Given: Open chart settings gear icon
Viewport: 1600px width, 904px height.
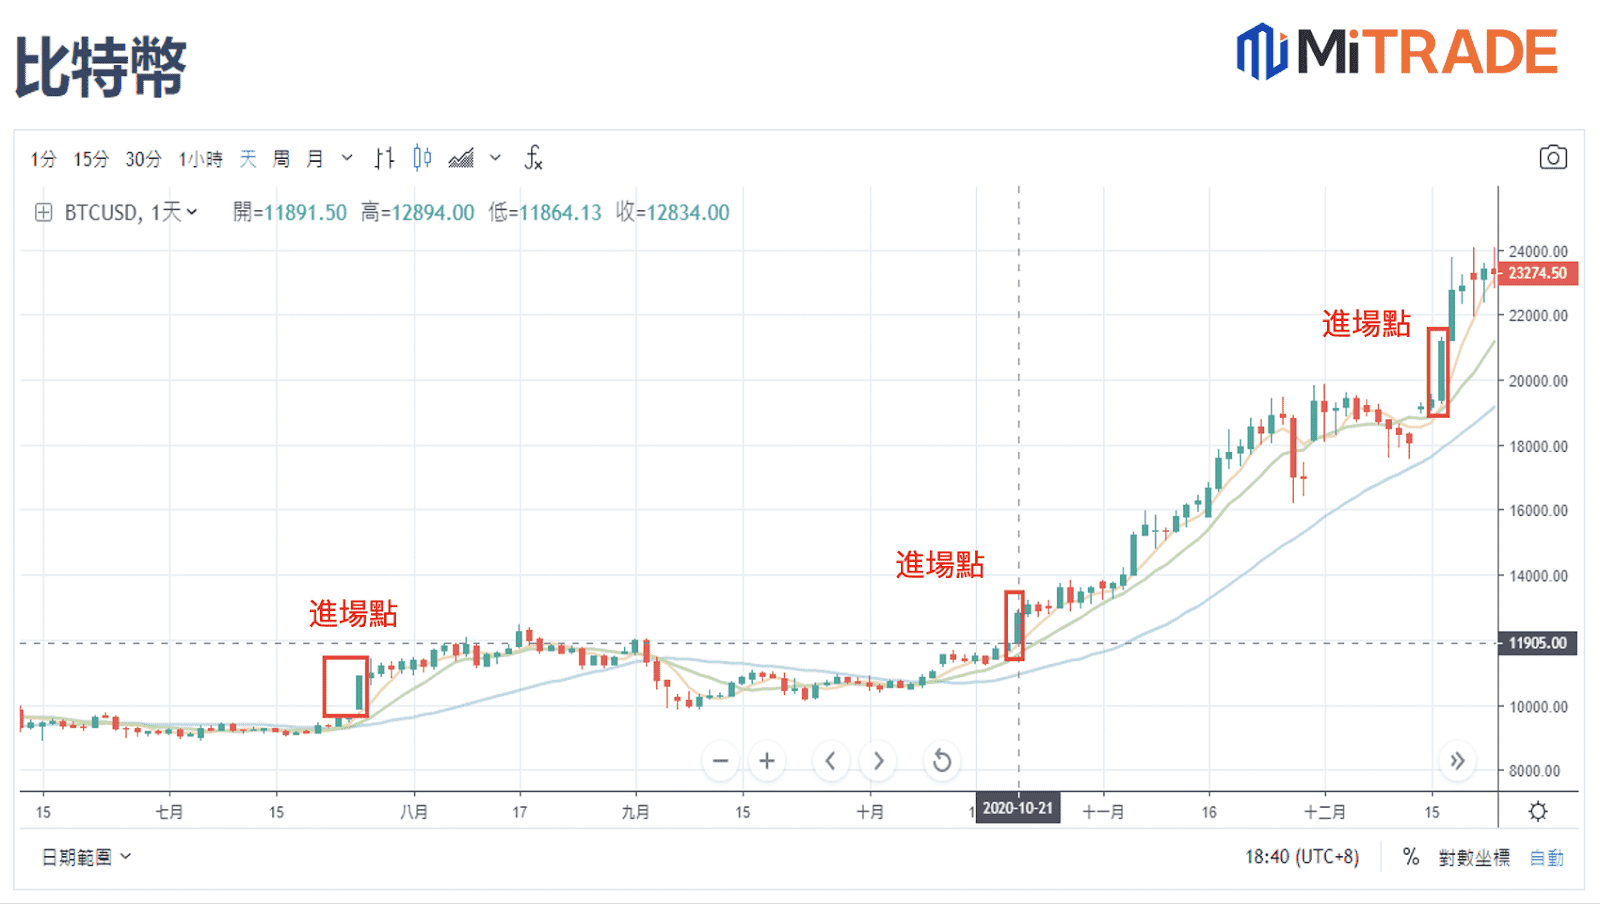Looking at the screenshot, I should click(1538, 811).
